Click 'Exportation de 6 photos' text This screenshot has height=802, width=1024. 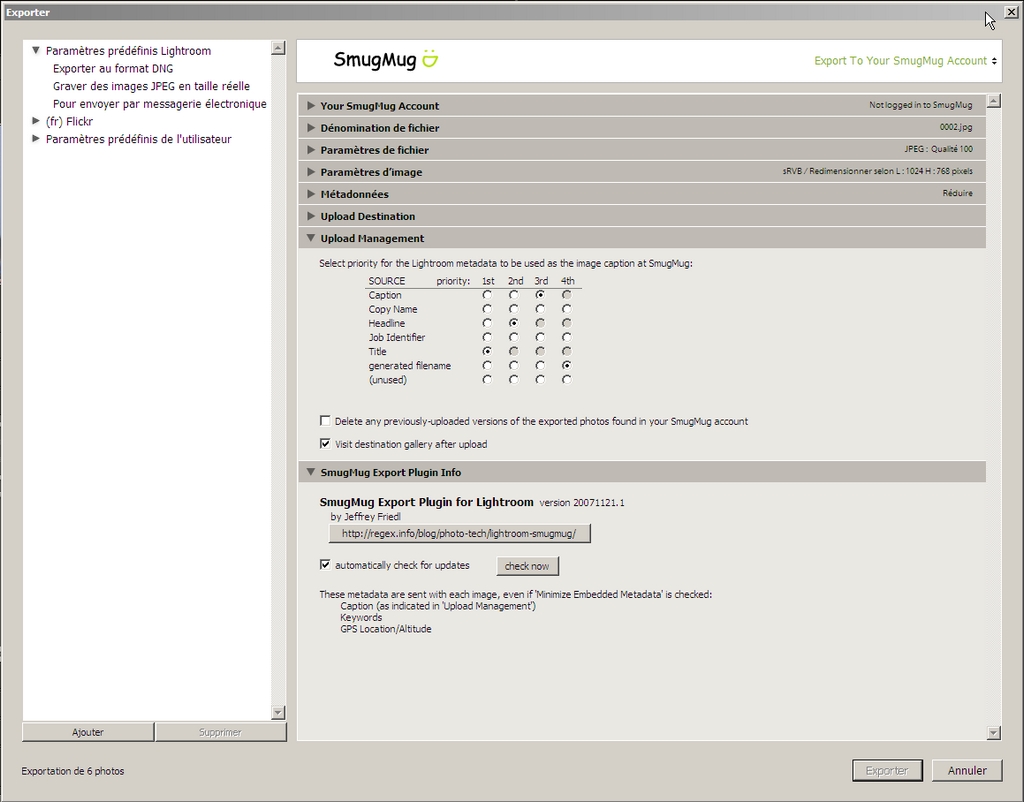pos(72,771)
